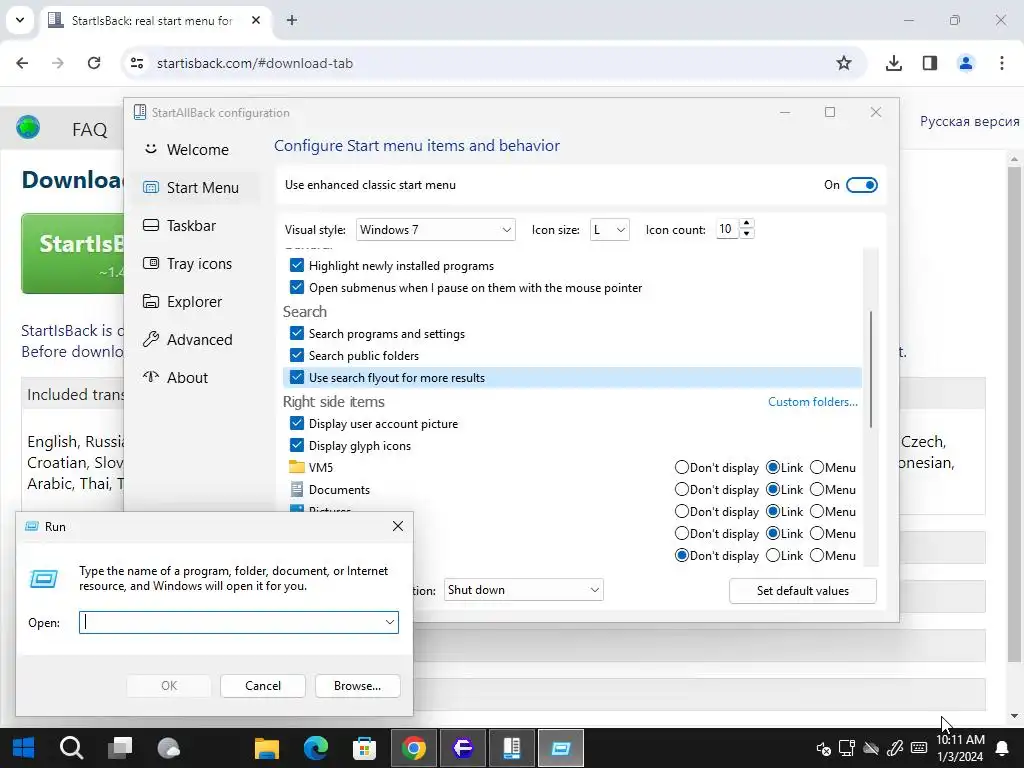This screenshot has height=768, width=1024.
Task: Select Menu option for Documents
Action: point(817,489)
